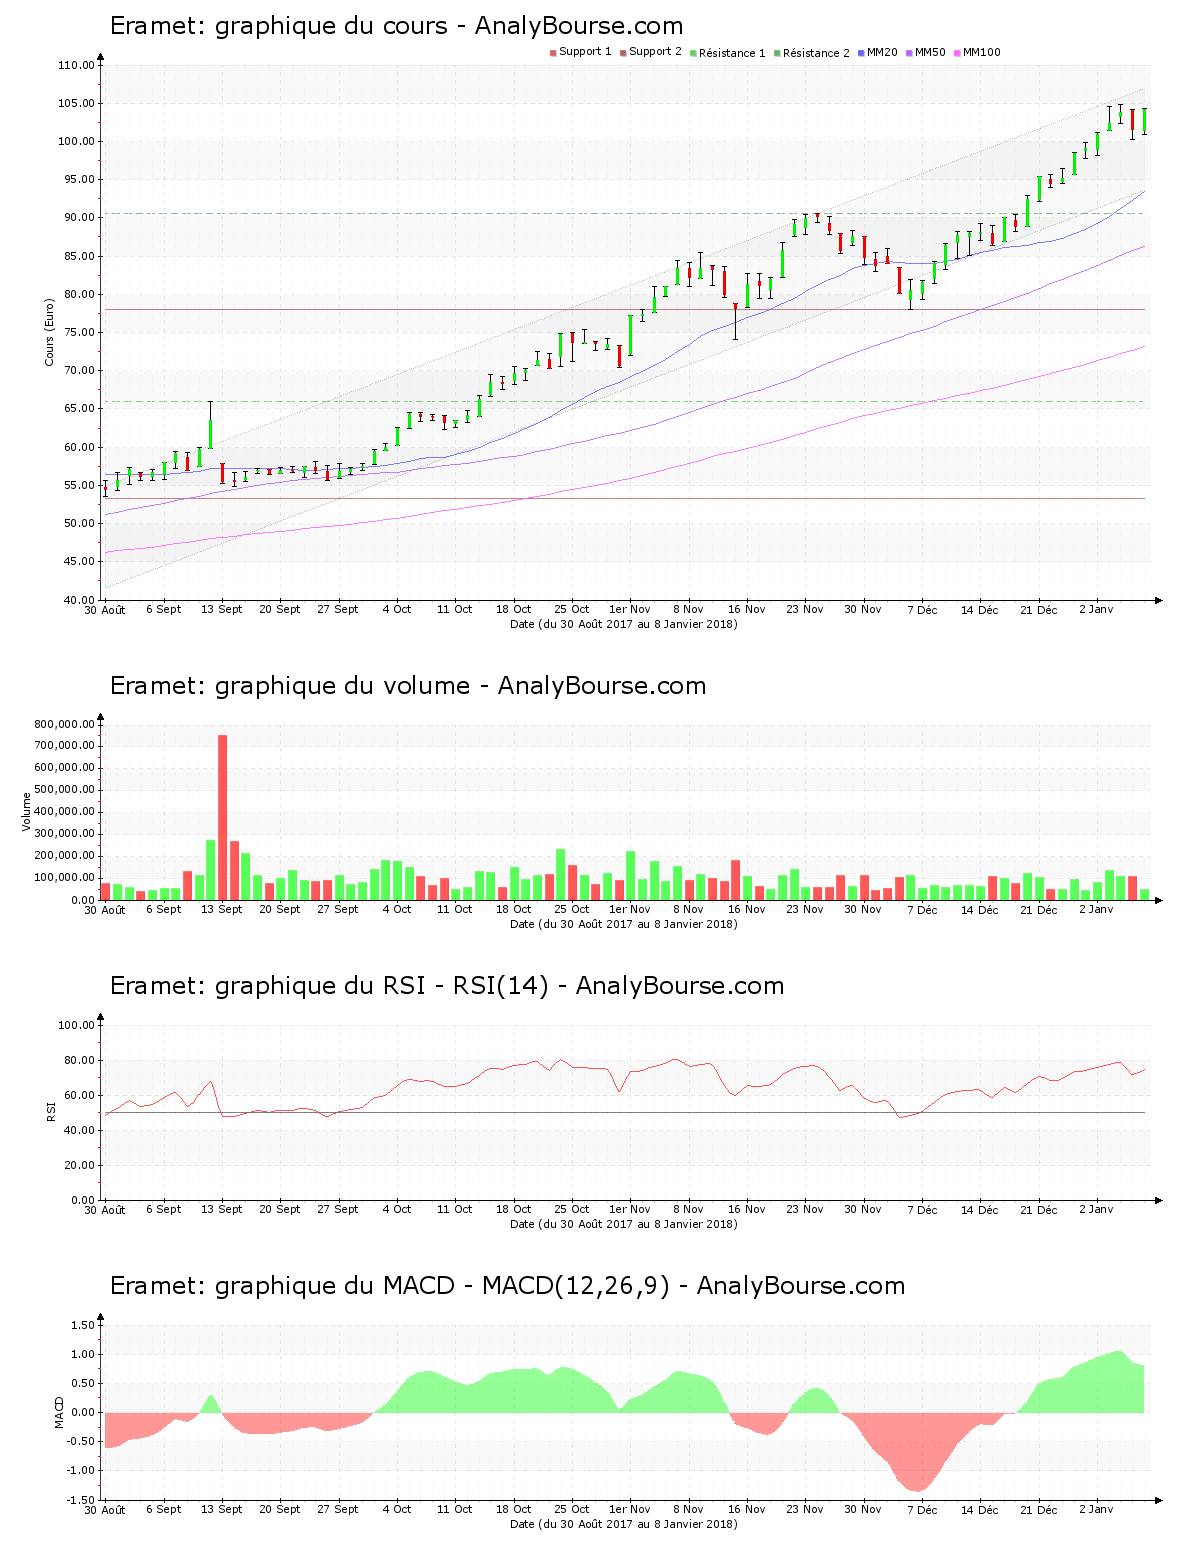The image size is (1200, 1550).
Task: Click the vertical 'Volume' axis label
Action: [x=27, y=812]
